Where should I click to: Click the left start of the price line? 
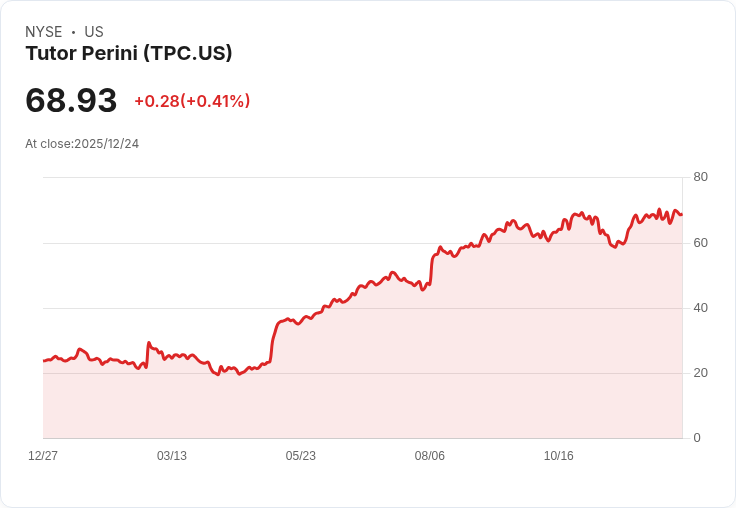(x=44, y=360)
